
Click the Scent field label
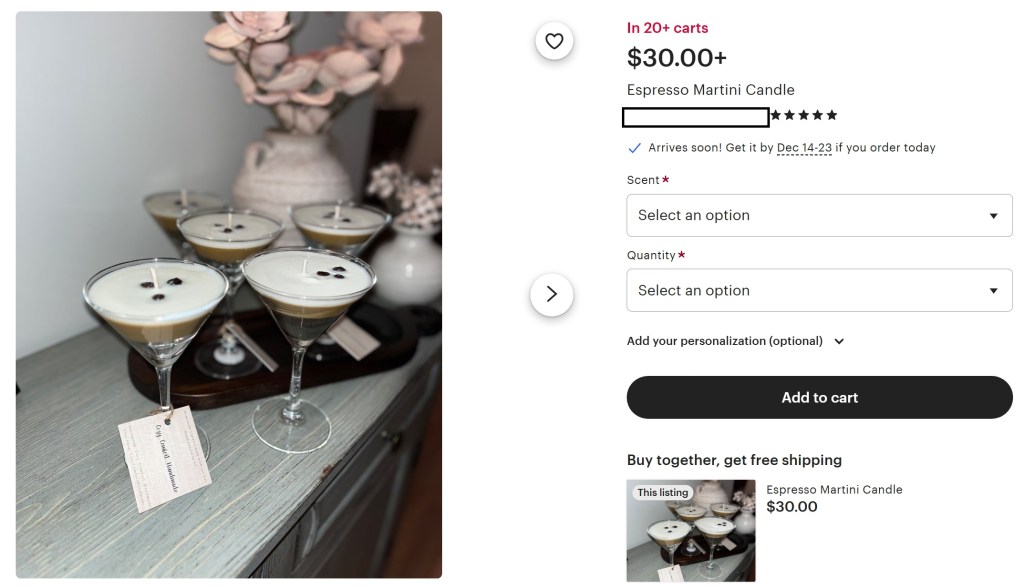[643, 180]
